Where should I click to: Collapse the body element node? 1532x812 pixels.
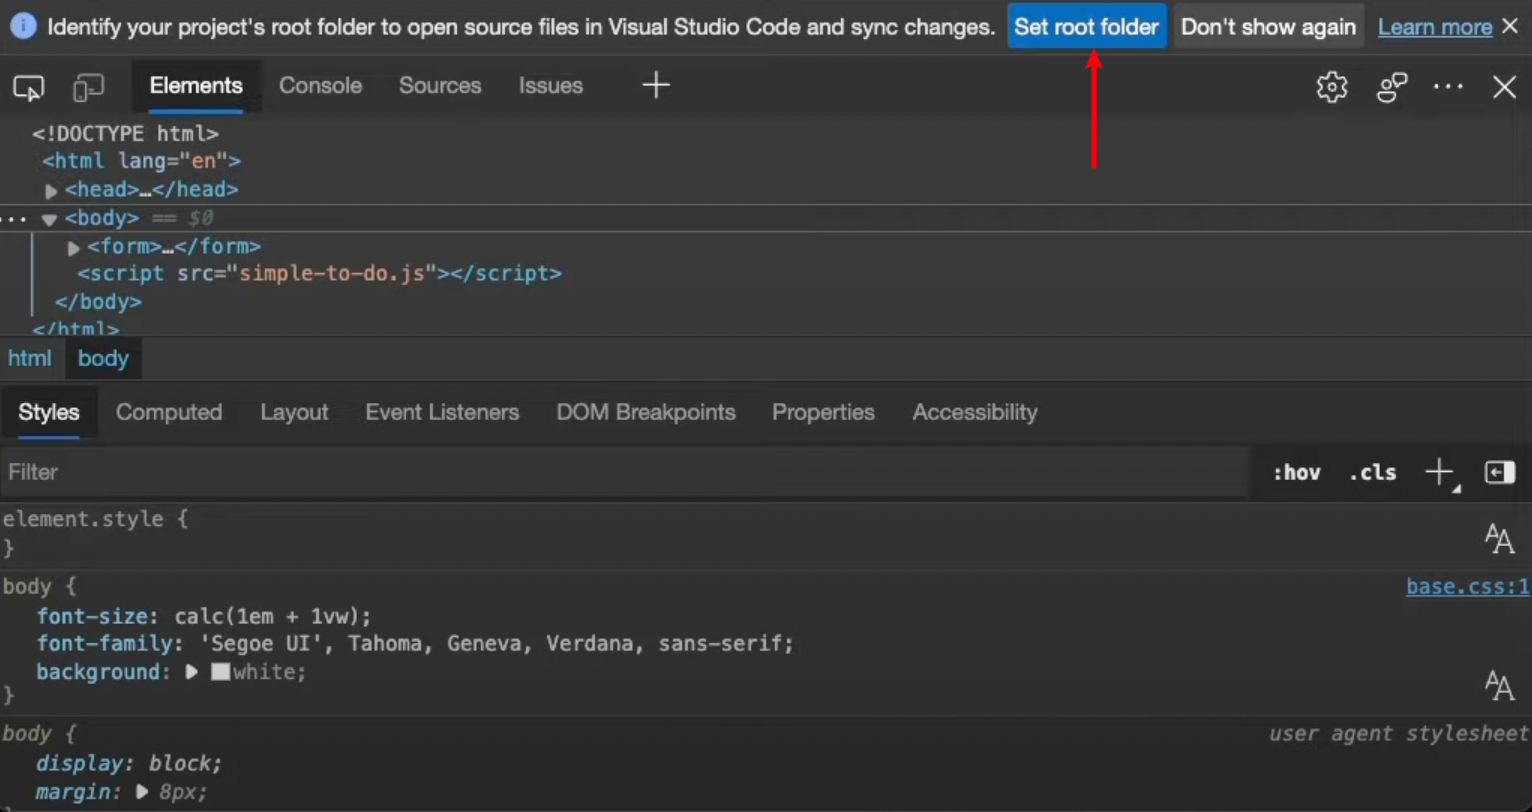coord(49,219)
